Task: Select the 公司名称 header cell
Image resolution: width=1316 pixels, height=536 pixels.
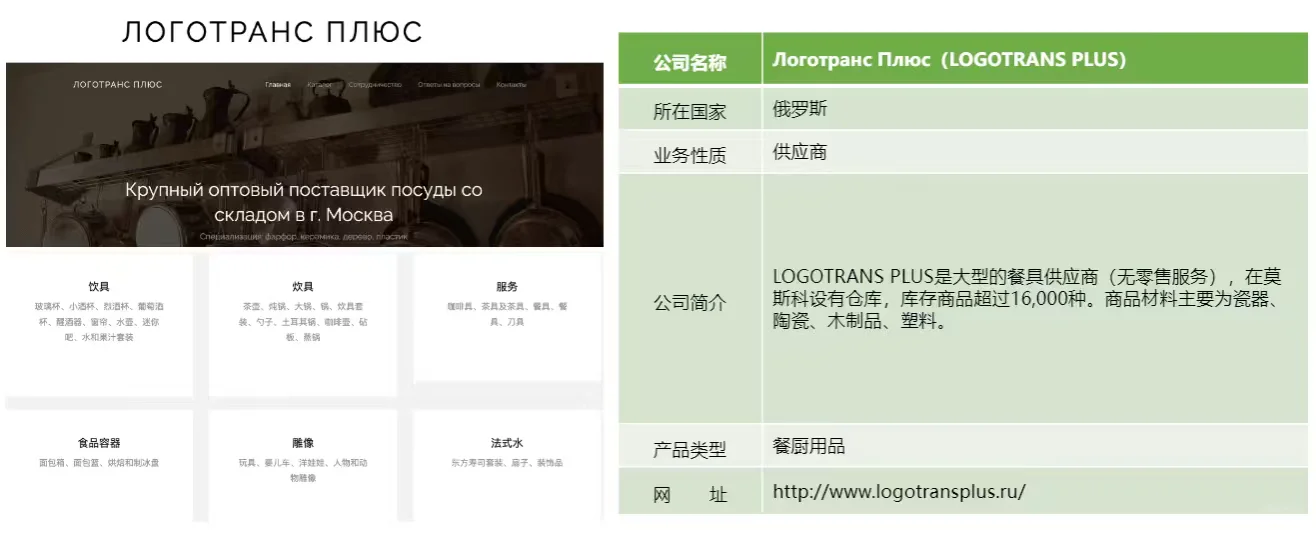Action: point(690,61)
